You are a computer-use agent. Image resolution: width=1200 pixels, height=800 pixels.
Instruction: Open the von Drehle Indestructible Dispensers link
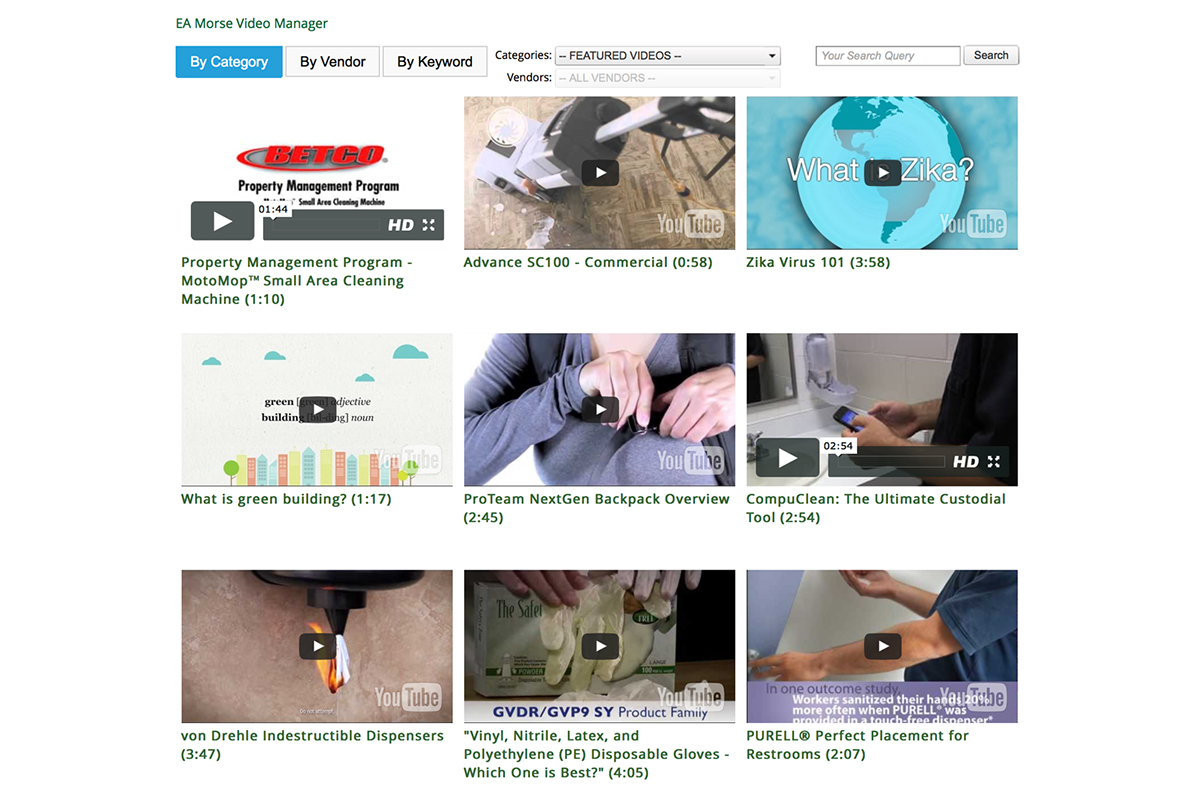(313, 745)
